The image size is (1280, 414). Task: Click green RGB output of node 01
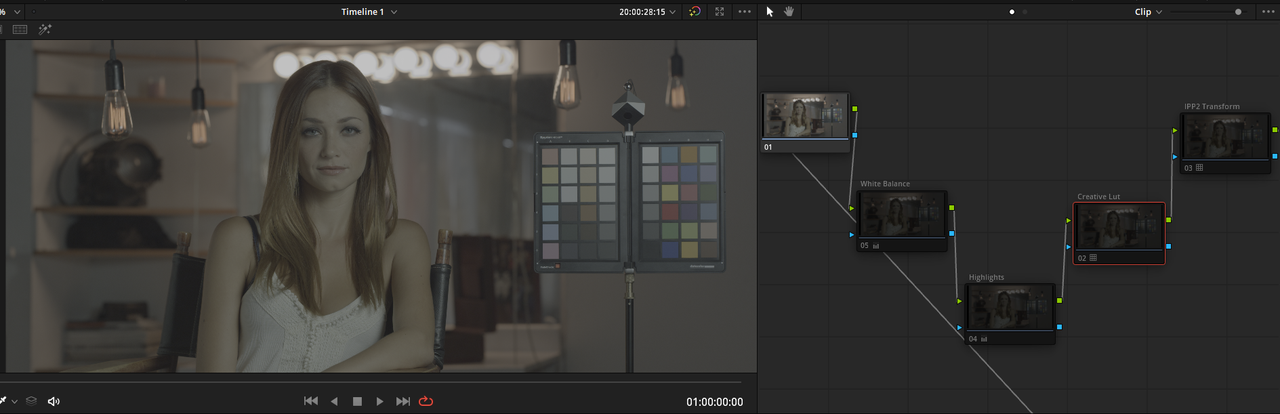pos(855,109)
